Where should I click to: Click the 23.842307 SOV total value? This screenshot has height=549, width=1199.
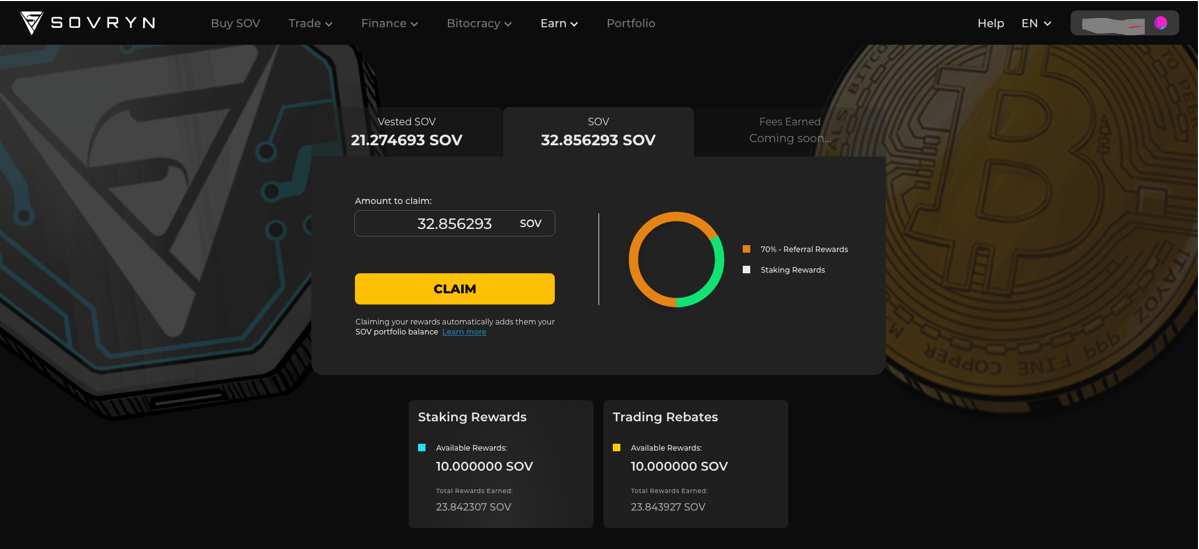pos(473,507)
